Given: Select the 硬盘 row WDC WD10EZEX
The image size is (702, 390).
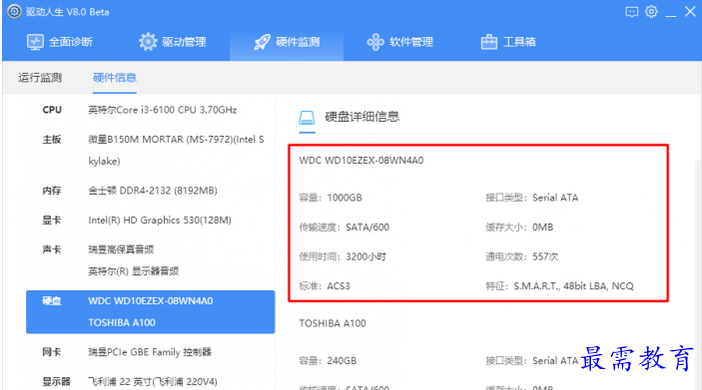Looking at the screenshot, I should [150, 312].
